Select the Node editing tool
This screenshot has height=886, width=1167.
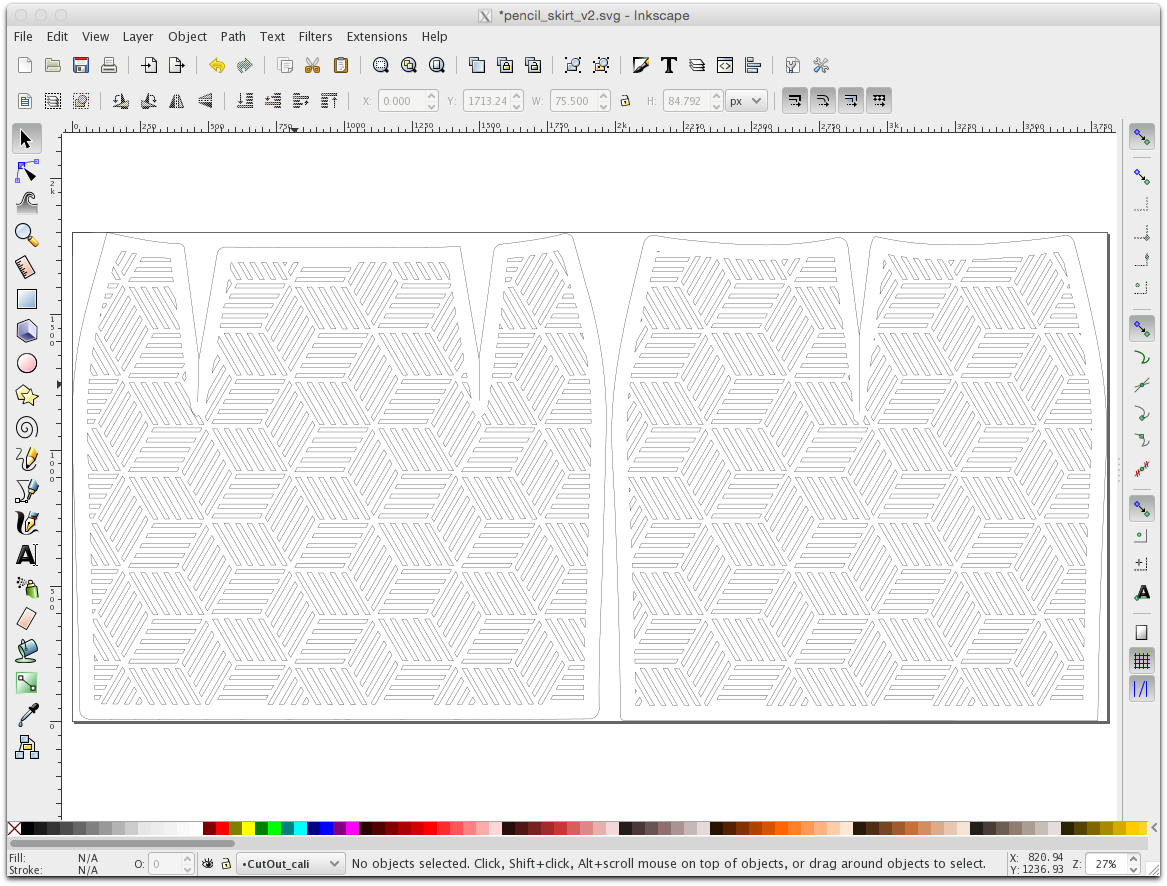(x=27, y=172)
